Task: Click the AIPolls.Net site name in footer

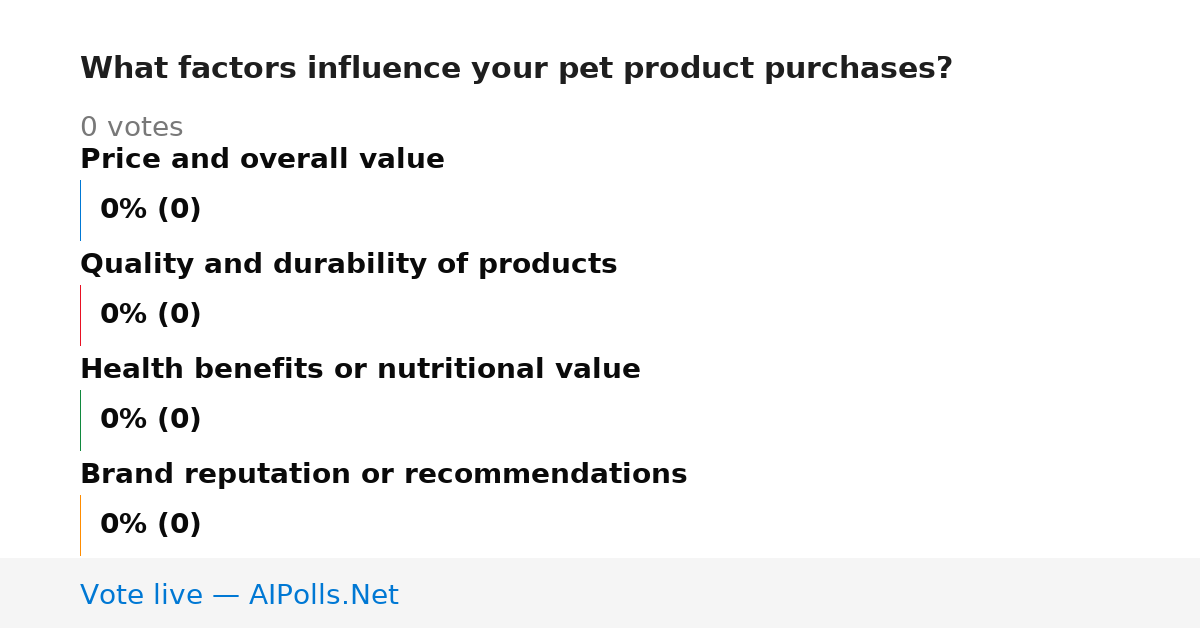Action: tap(323, 596)
